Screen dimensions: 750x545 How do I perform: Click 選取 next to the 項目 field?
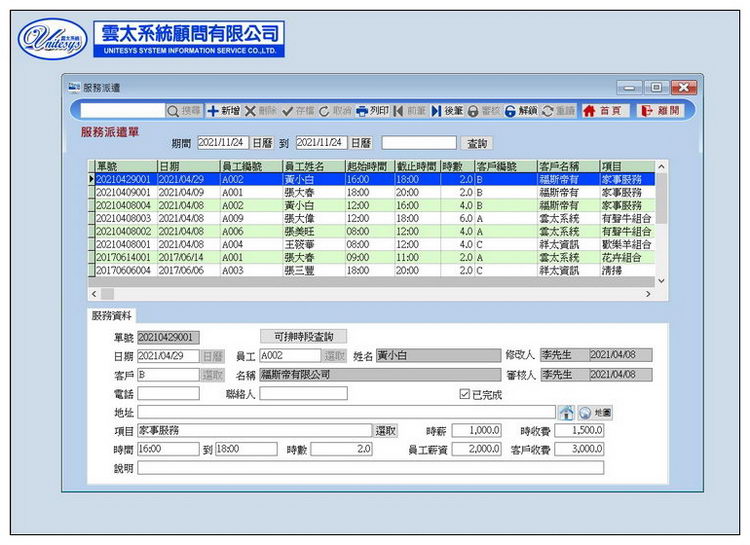(386, 431)
